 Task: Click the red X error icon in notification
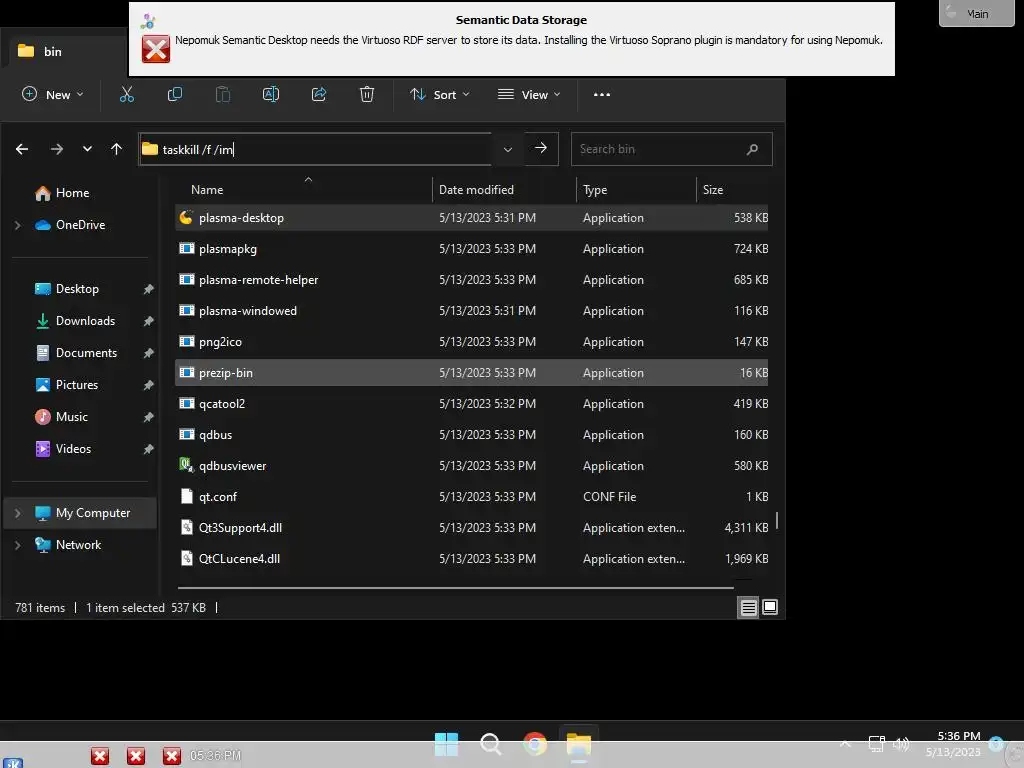(x=156, y=49)
